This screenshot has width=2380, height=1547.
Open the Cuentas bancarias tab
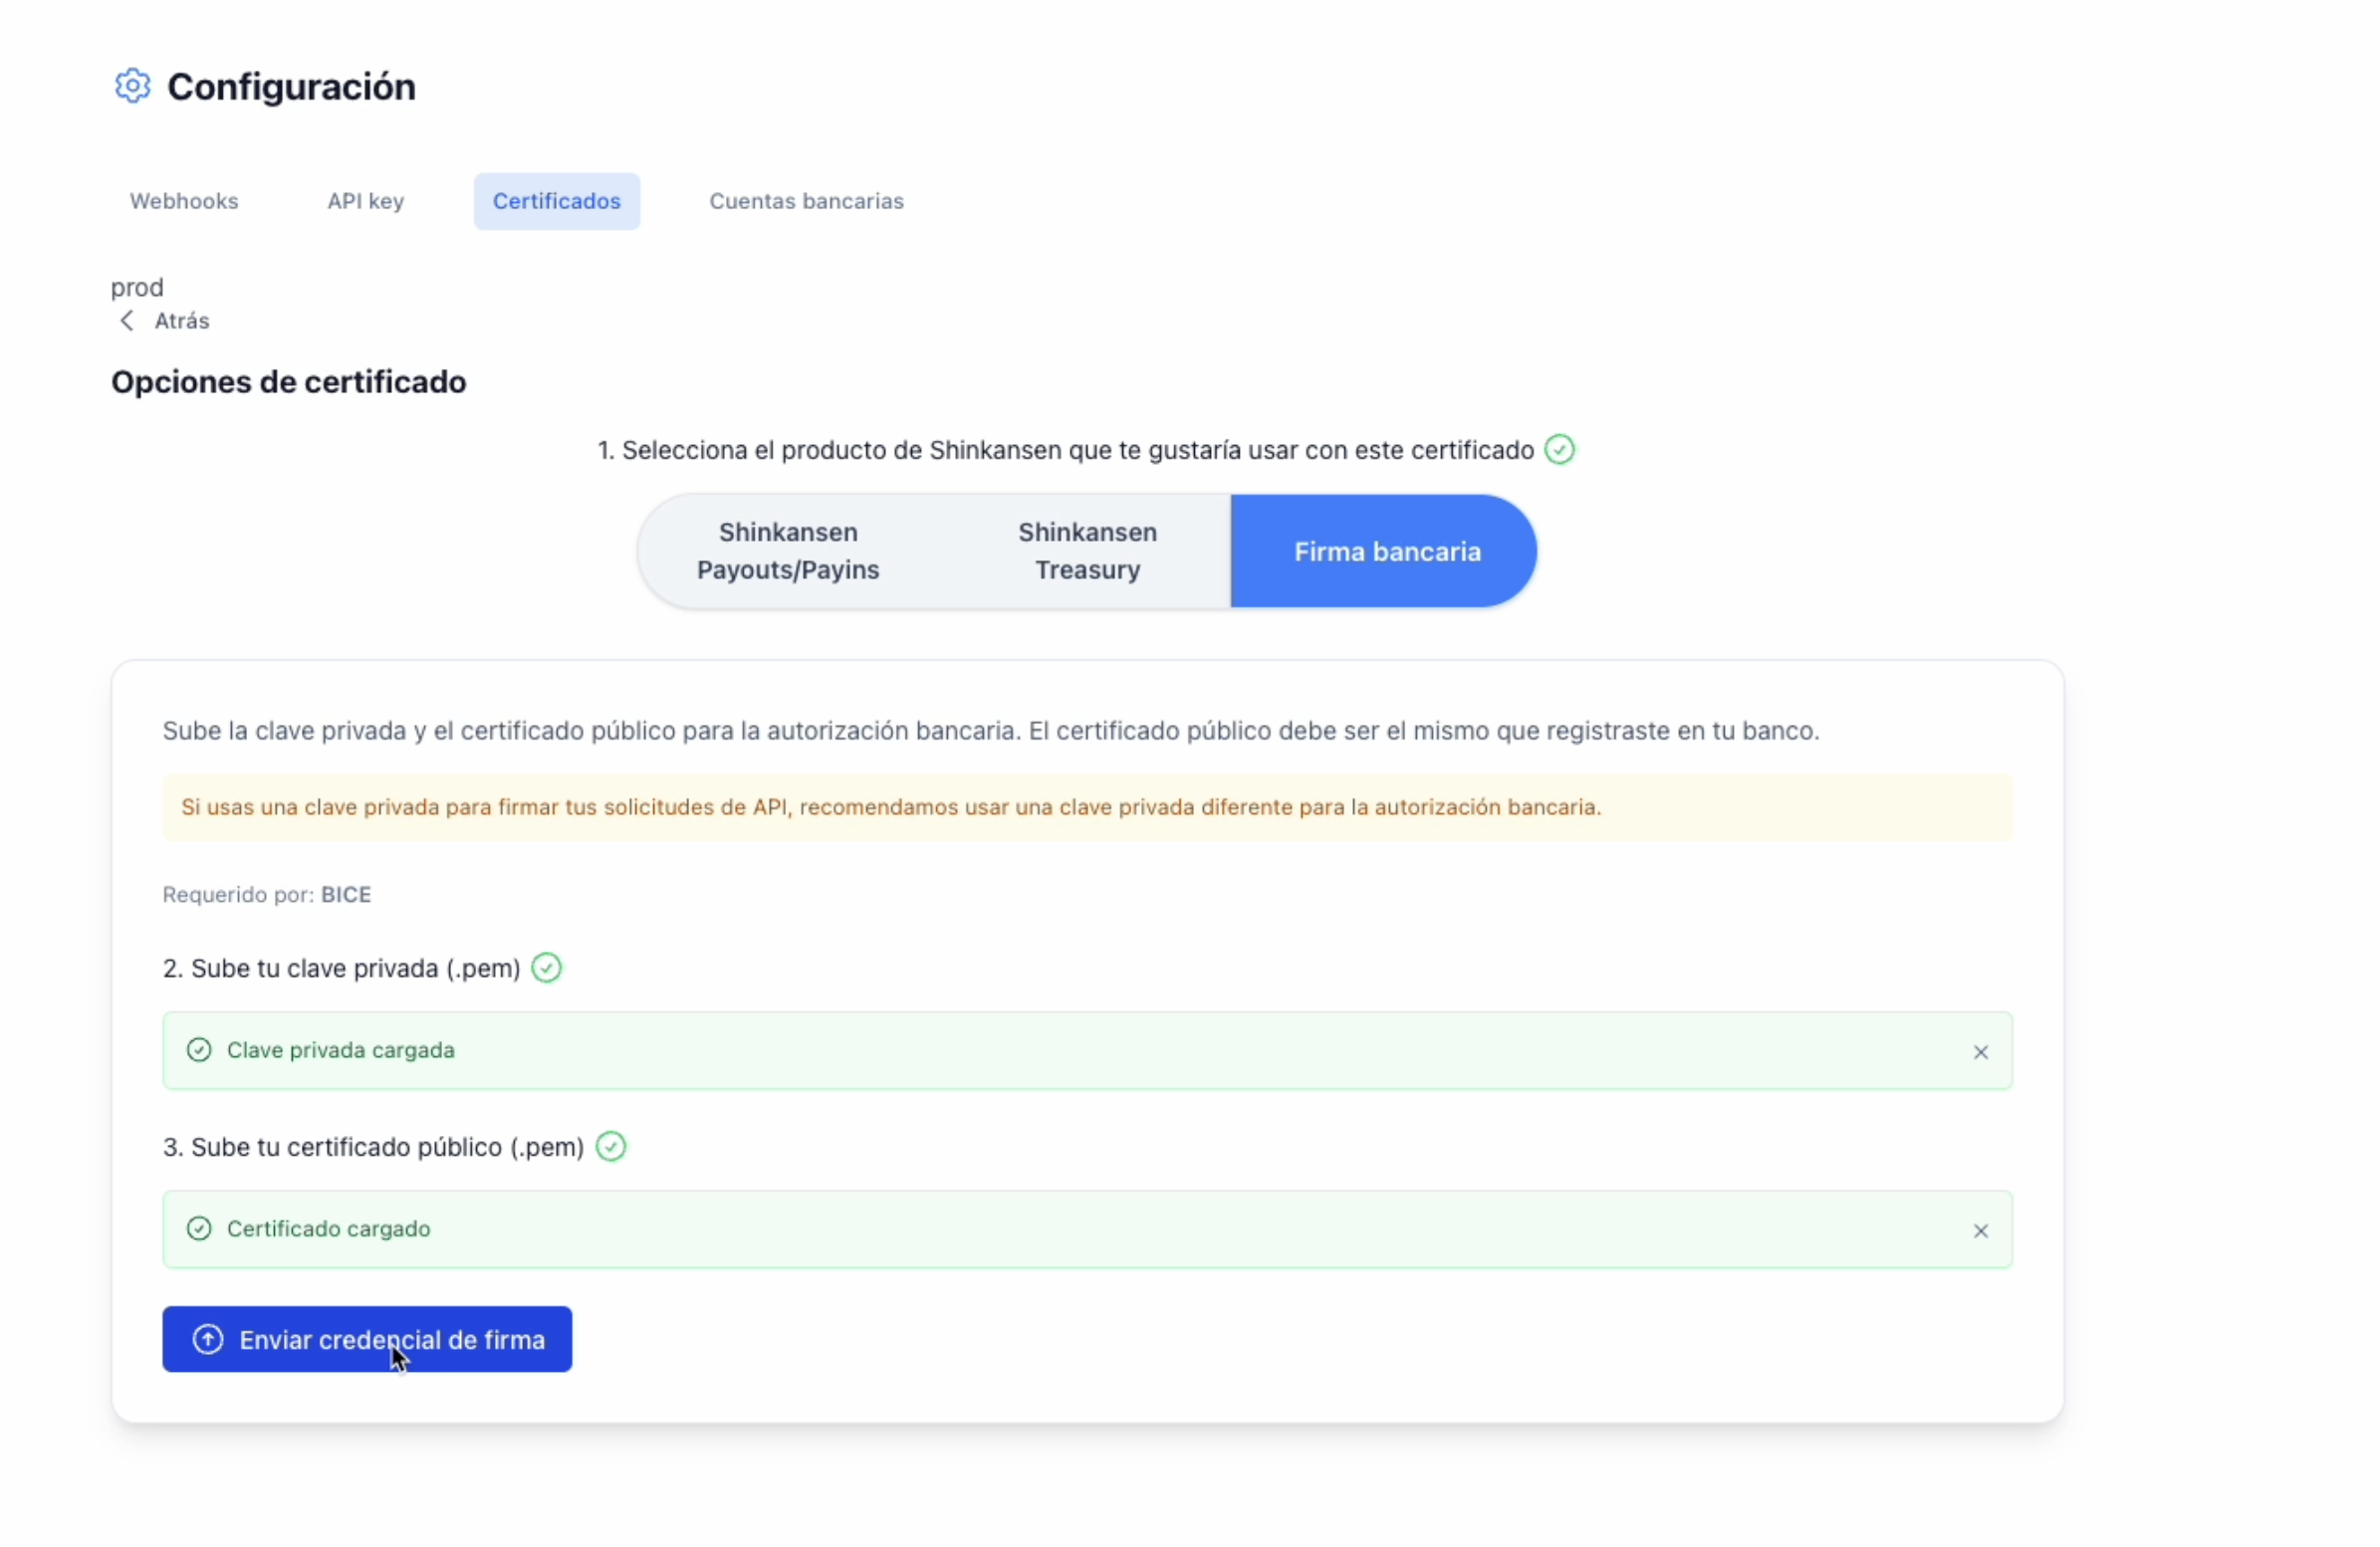tap(806, 201)
